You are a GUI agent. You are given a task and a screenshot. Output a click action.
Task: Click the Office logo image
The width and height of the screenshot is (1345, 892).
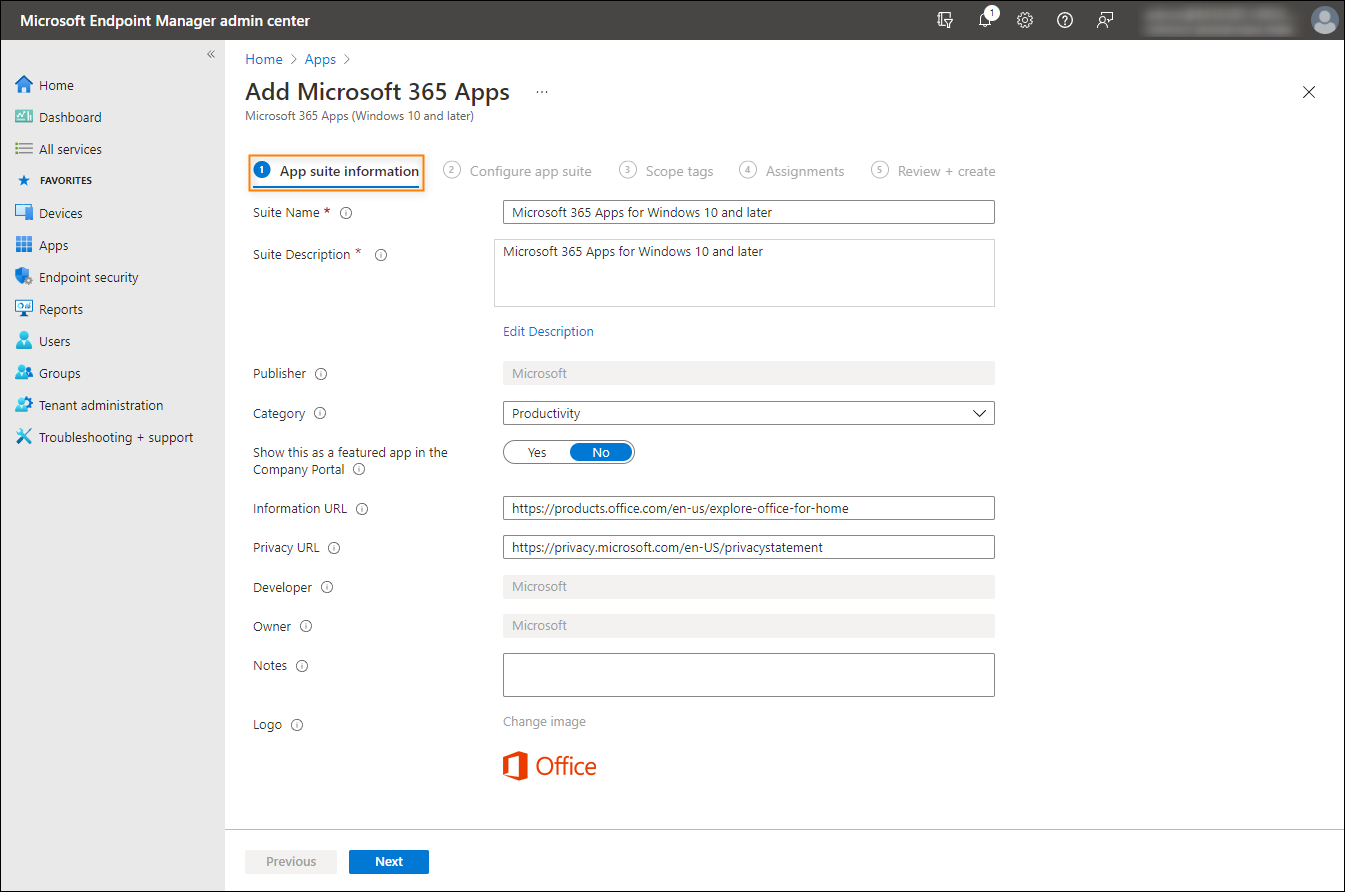550,766
